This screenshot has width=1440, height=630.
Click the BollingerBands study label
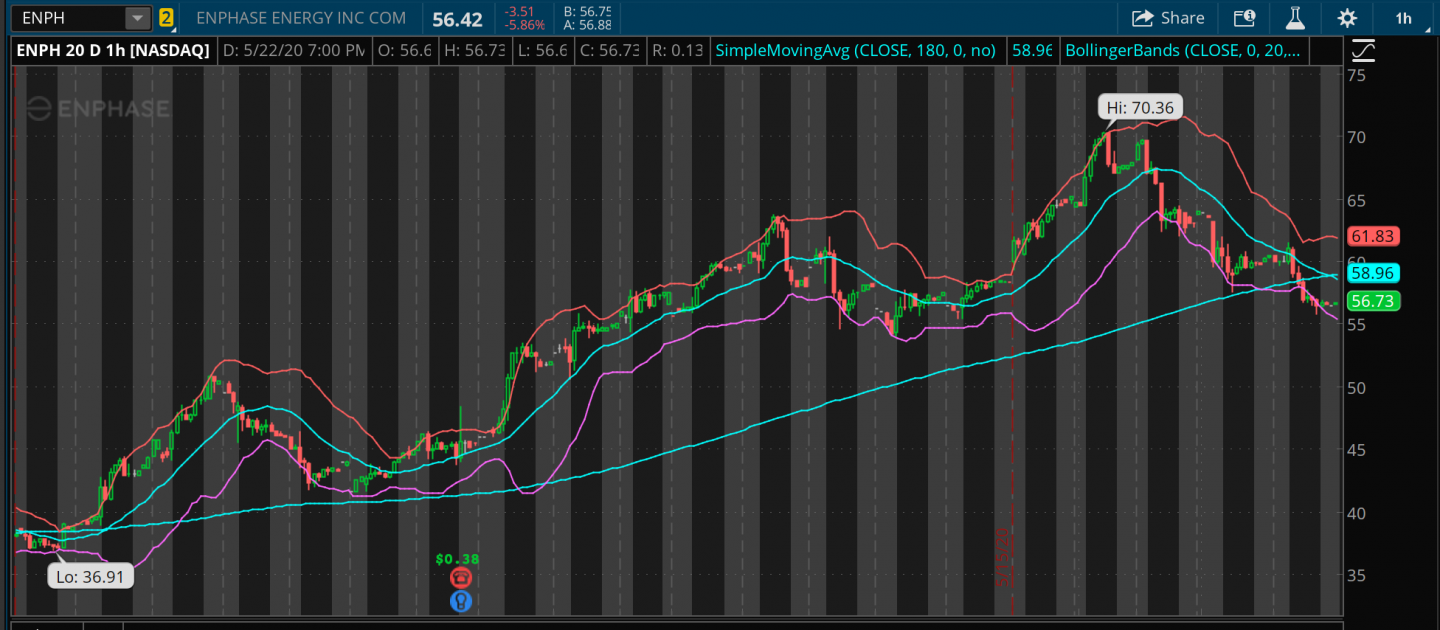[1183, 50]
